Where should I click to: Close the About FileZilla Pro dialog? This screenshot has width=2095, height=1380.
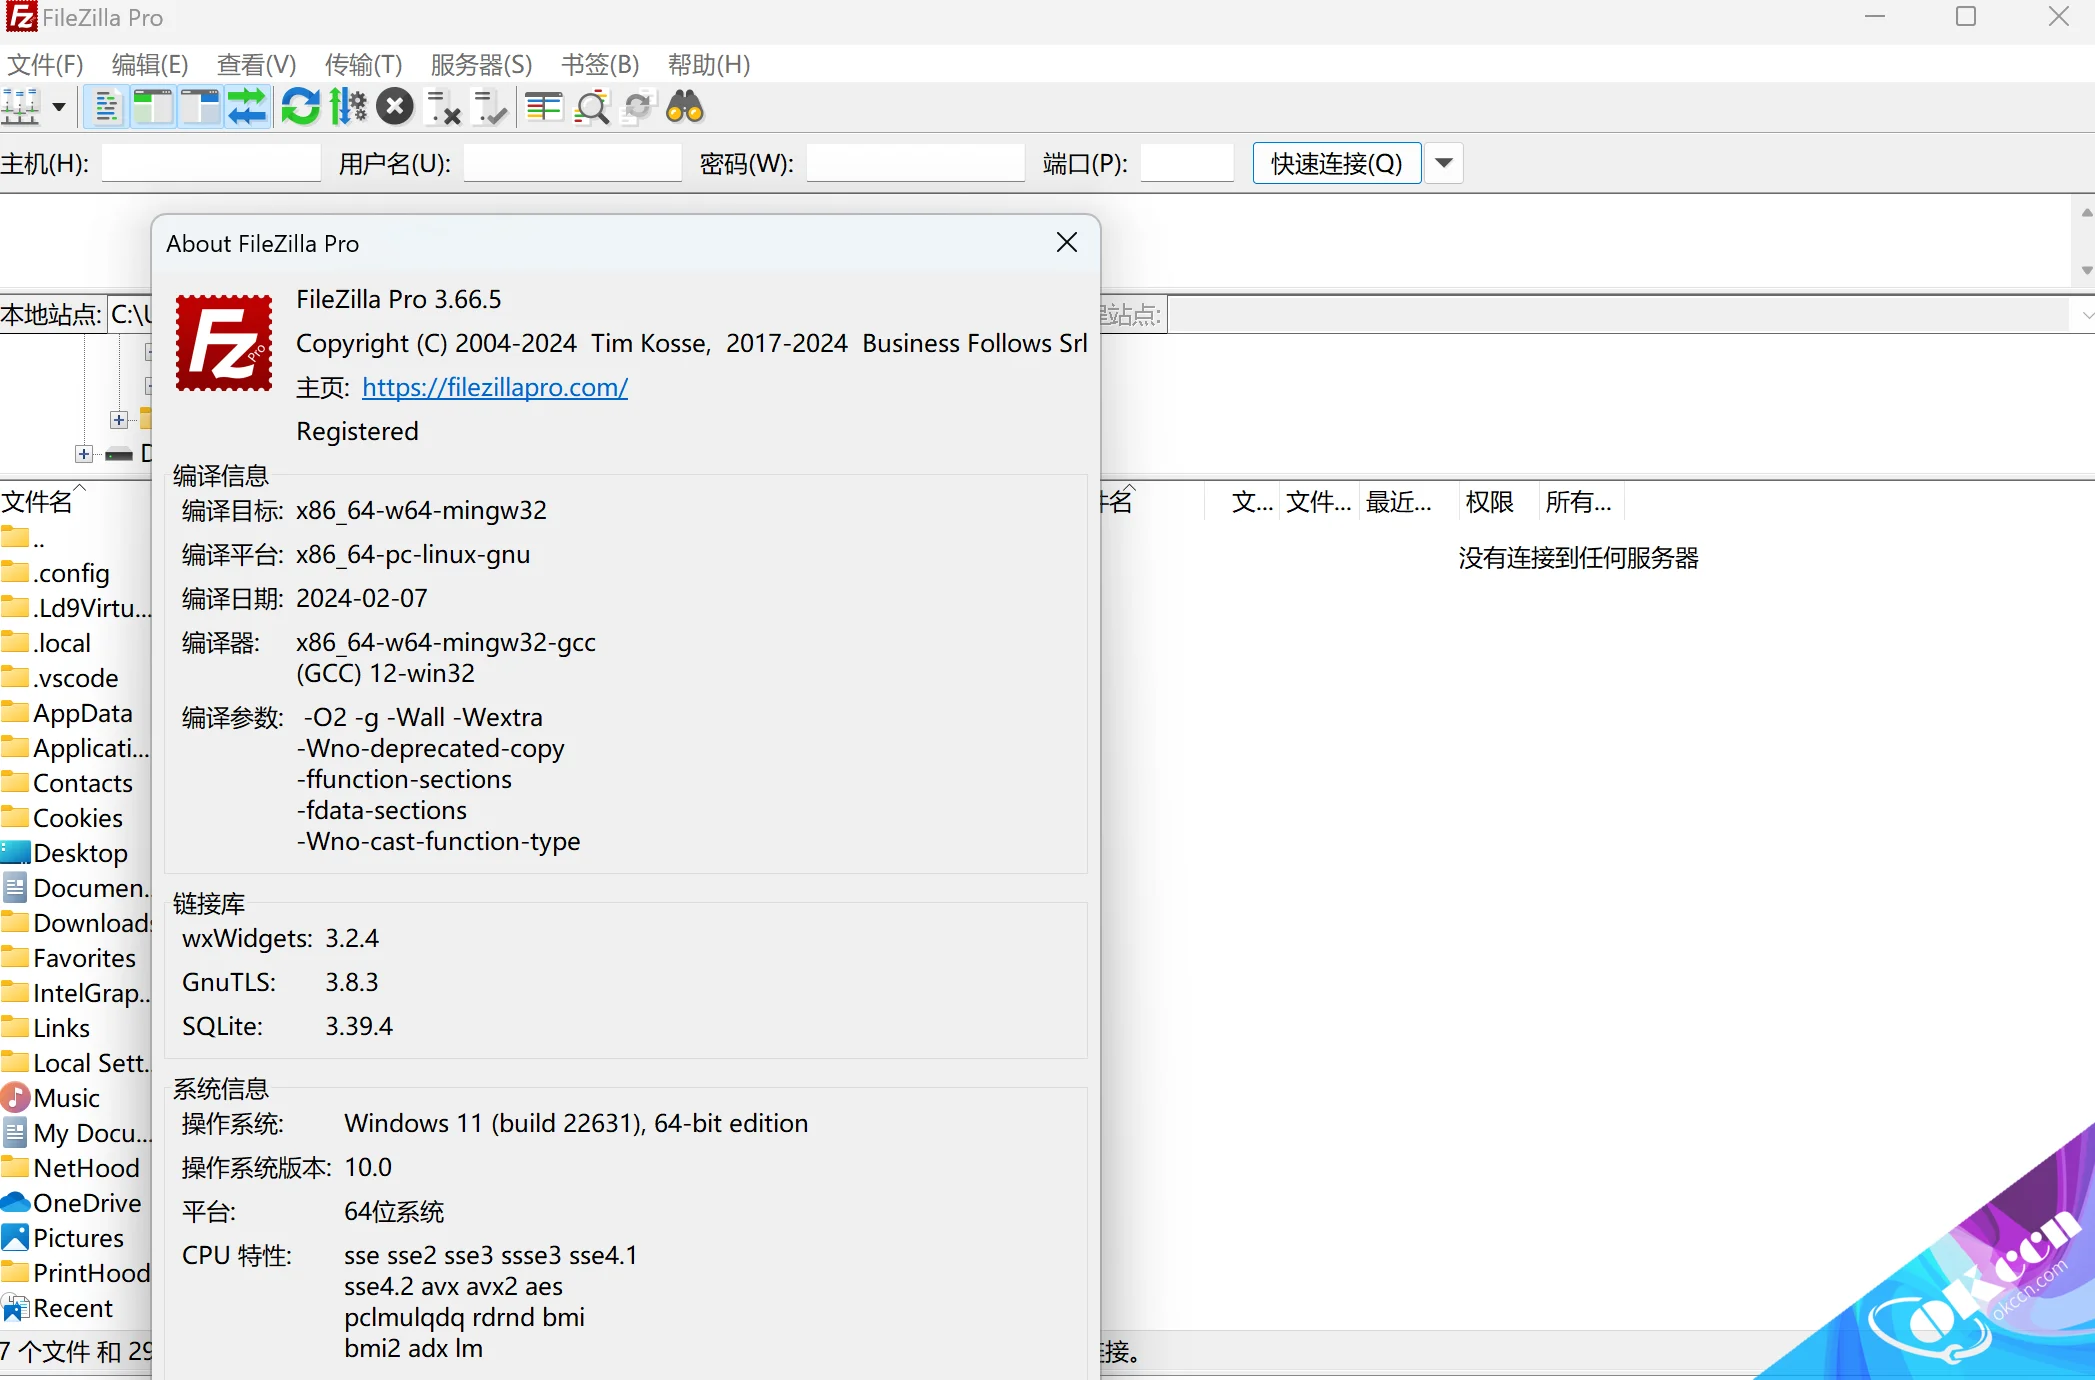[1067, 243]
